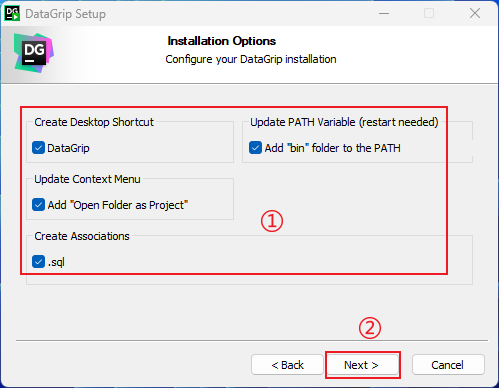Click the "Installation Options" heading
This screenshot has width=499, height=388.
[x=222, y=41]
